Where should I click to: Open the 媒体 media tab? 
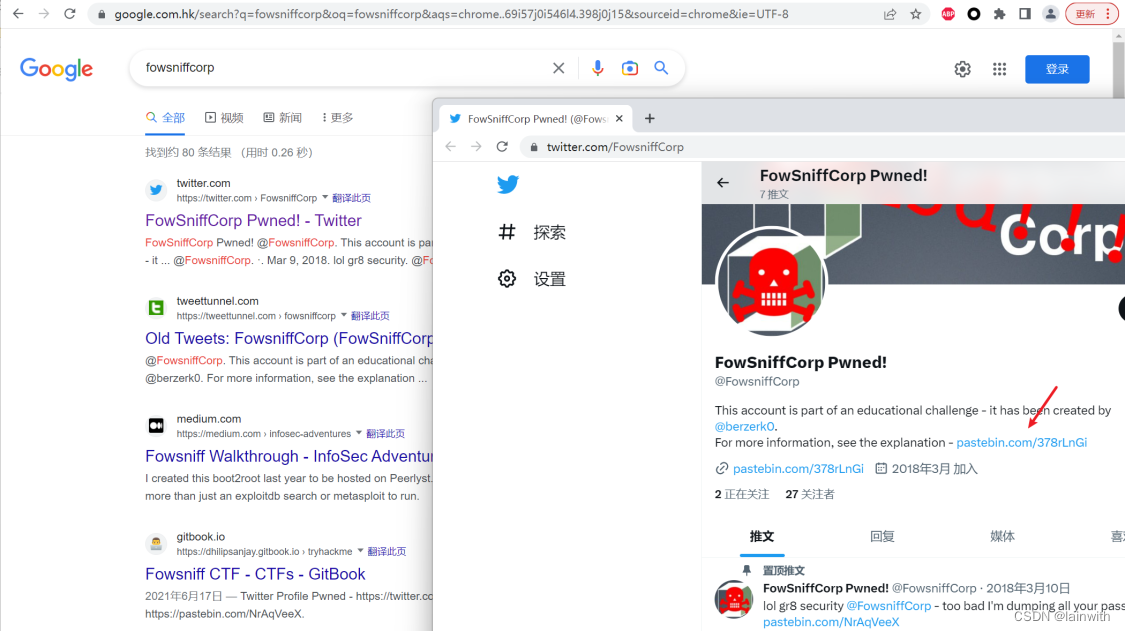click(1002, 536)
